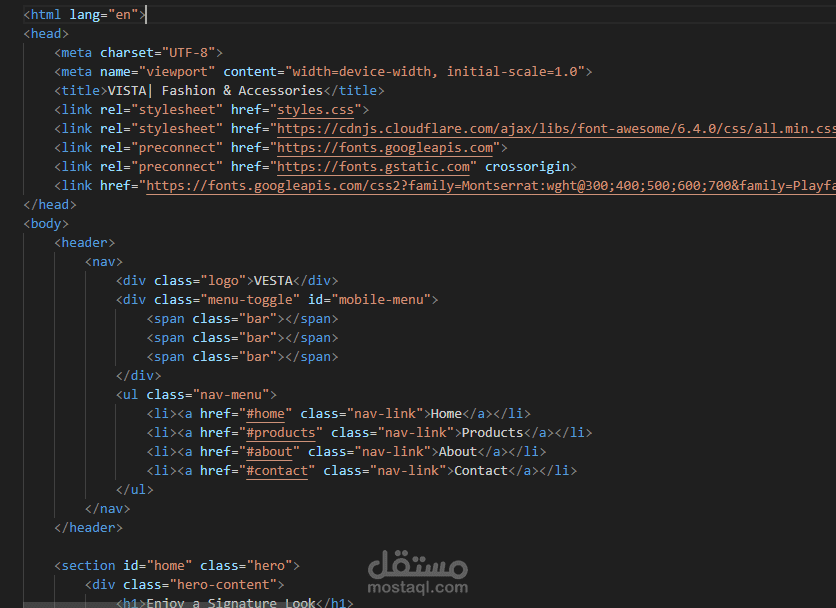Click the section id="home" class="hero" line

coord(177,566)
